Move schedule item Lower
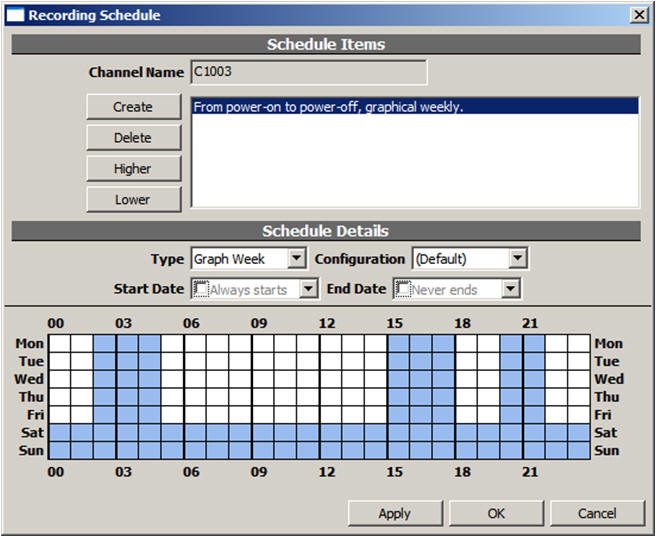656x537 pixels. (133, 200)
